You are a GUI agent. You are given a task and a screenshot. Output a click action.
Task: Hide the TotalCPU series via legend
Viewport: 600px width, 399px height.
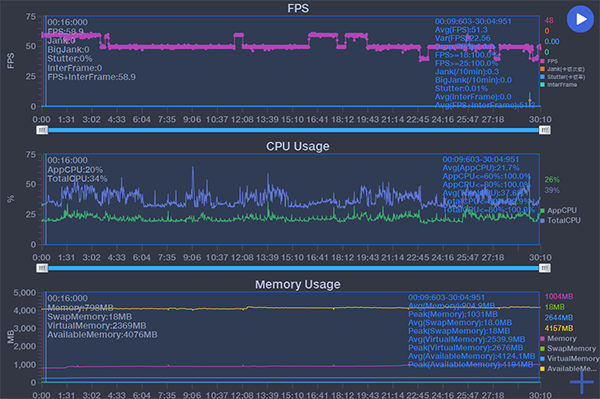560,220
